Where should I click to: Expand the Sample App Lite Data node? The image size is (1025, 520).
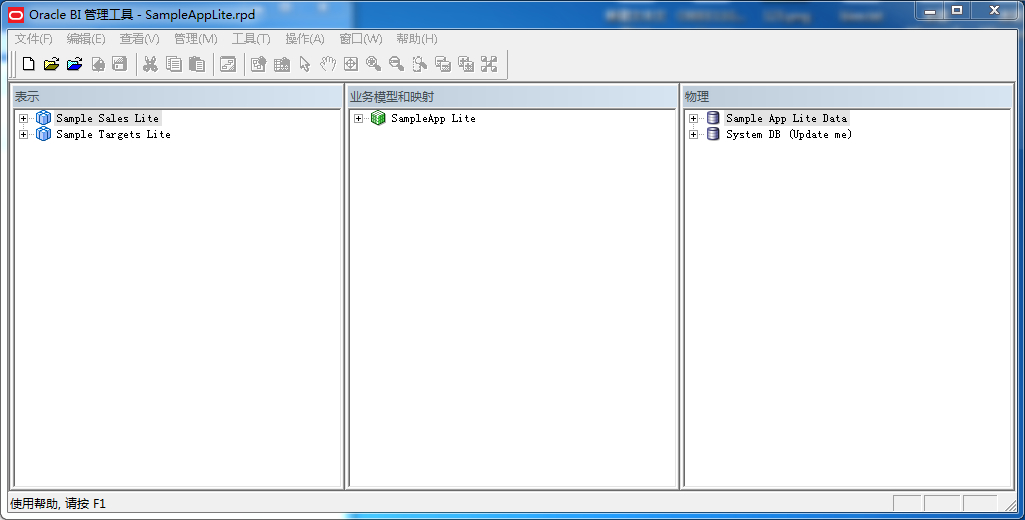[693, 118]
